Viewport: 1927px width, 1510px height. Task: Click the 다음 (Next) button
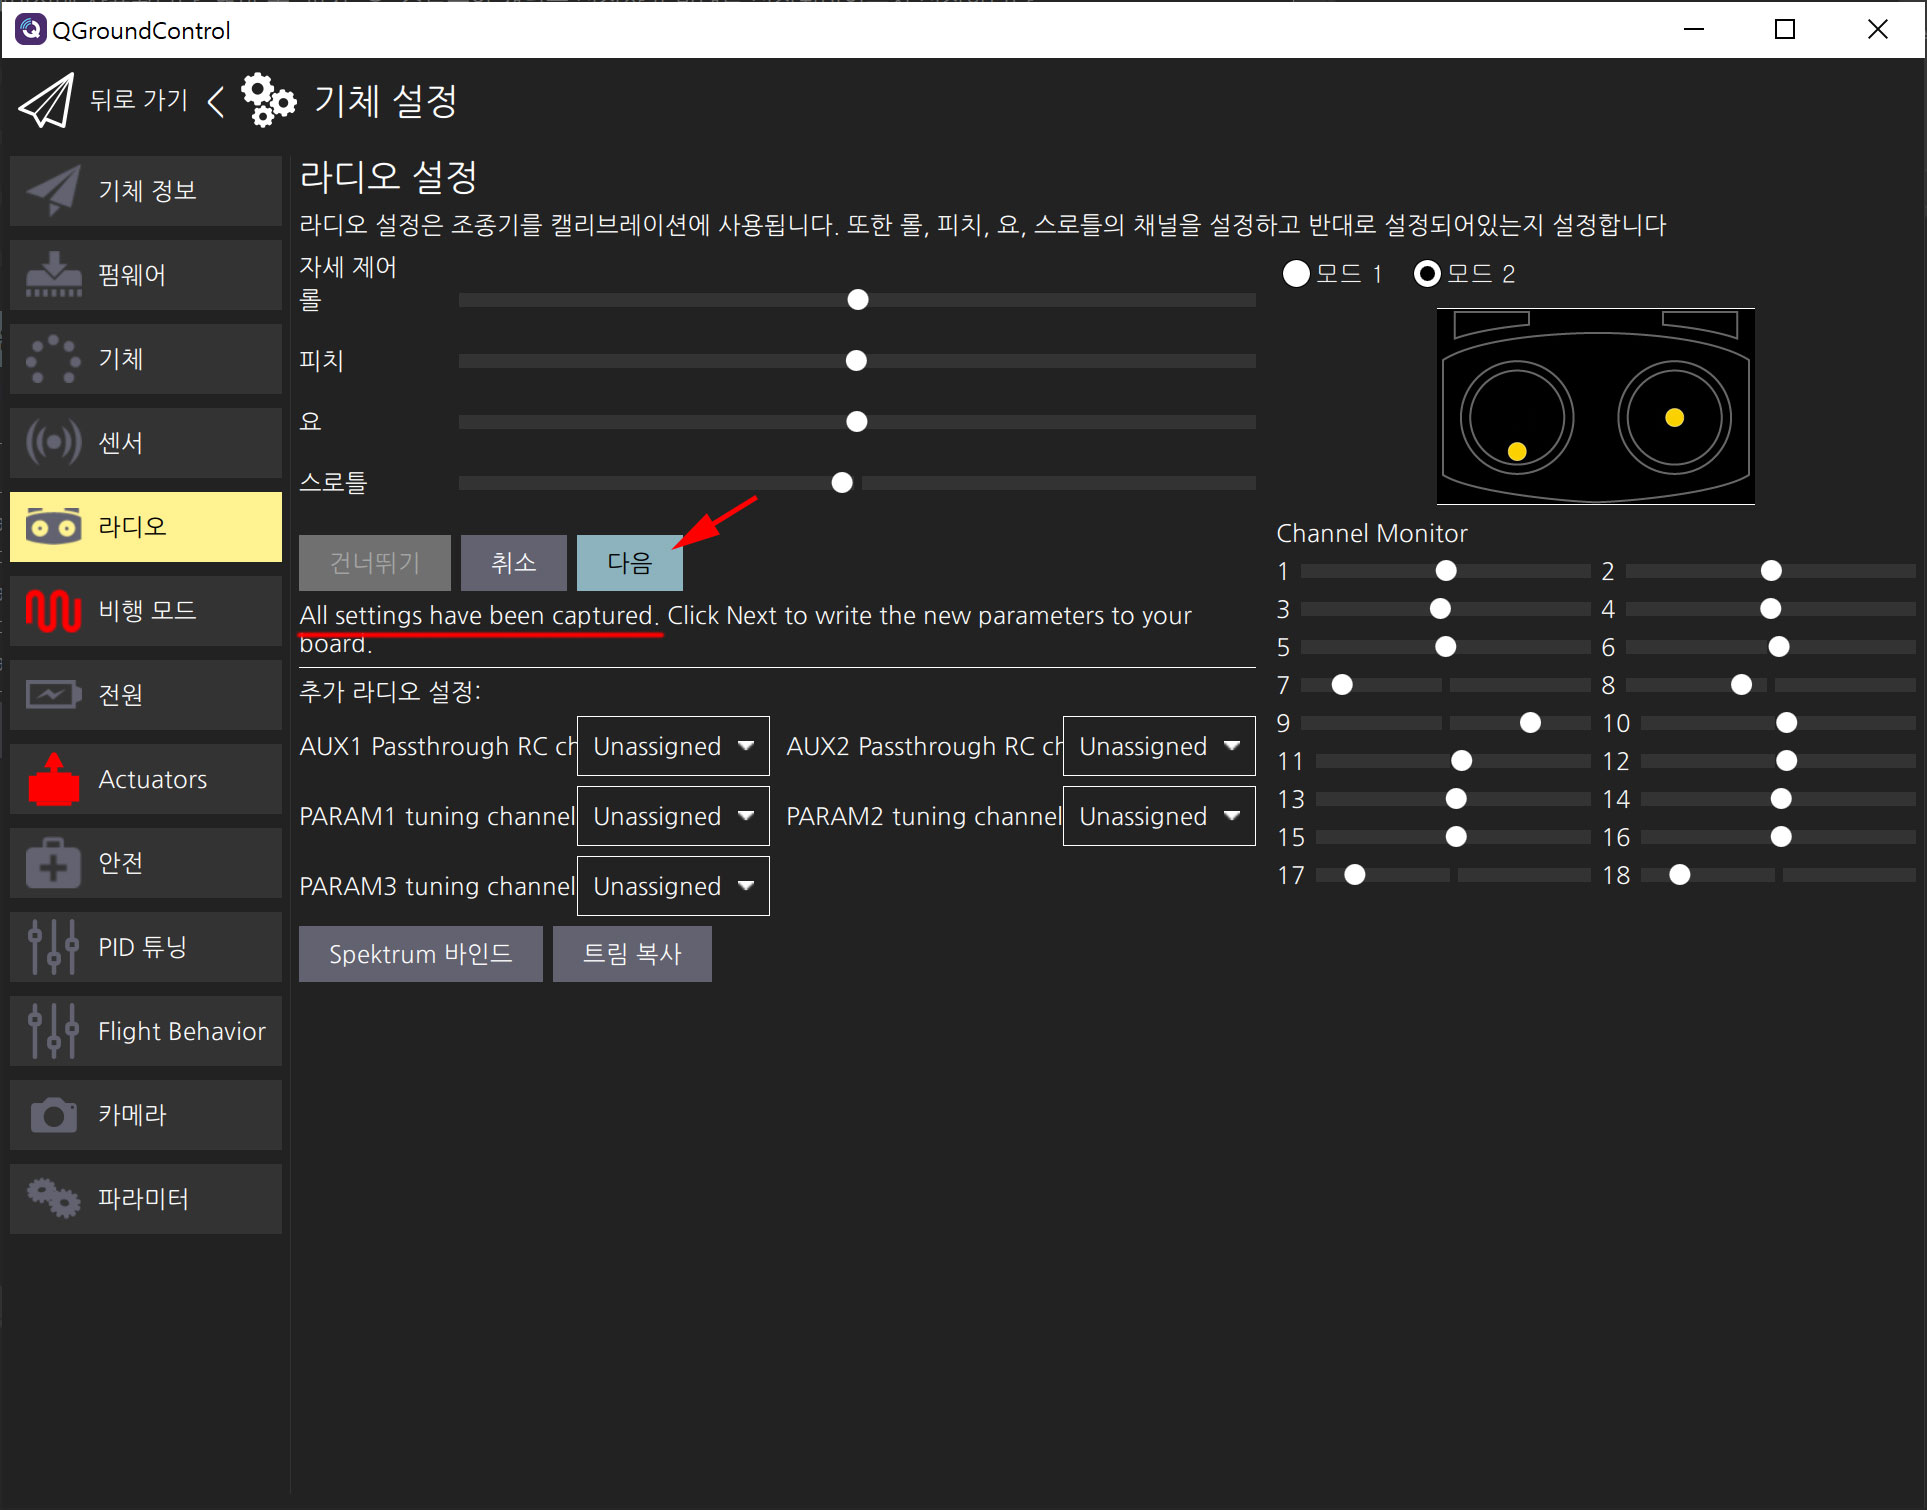tap(629, 563)
